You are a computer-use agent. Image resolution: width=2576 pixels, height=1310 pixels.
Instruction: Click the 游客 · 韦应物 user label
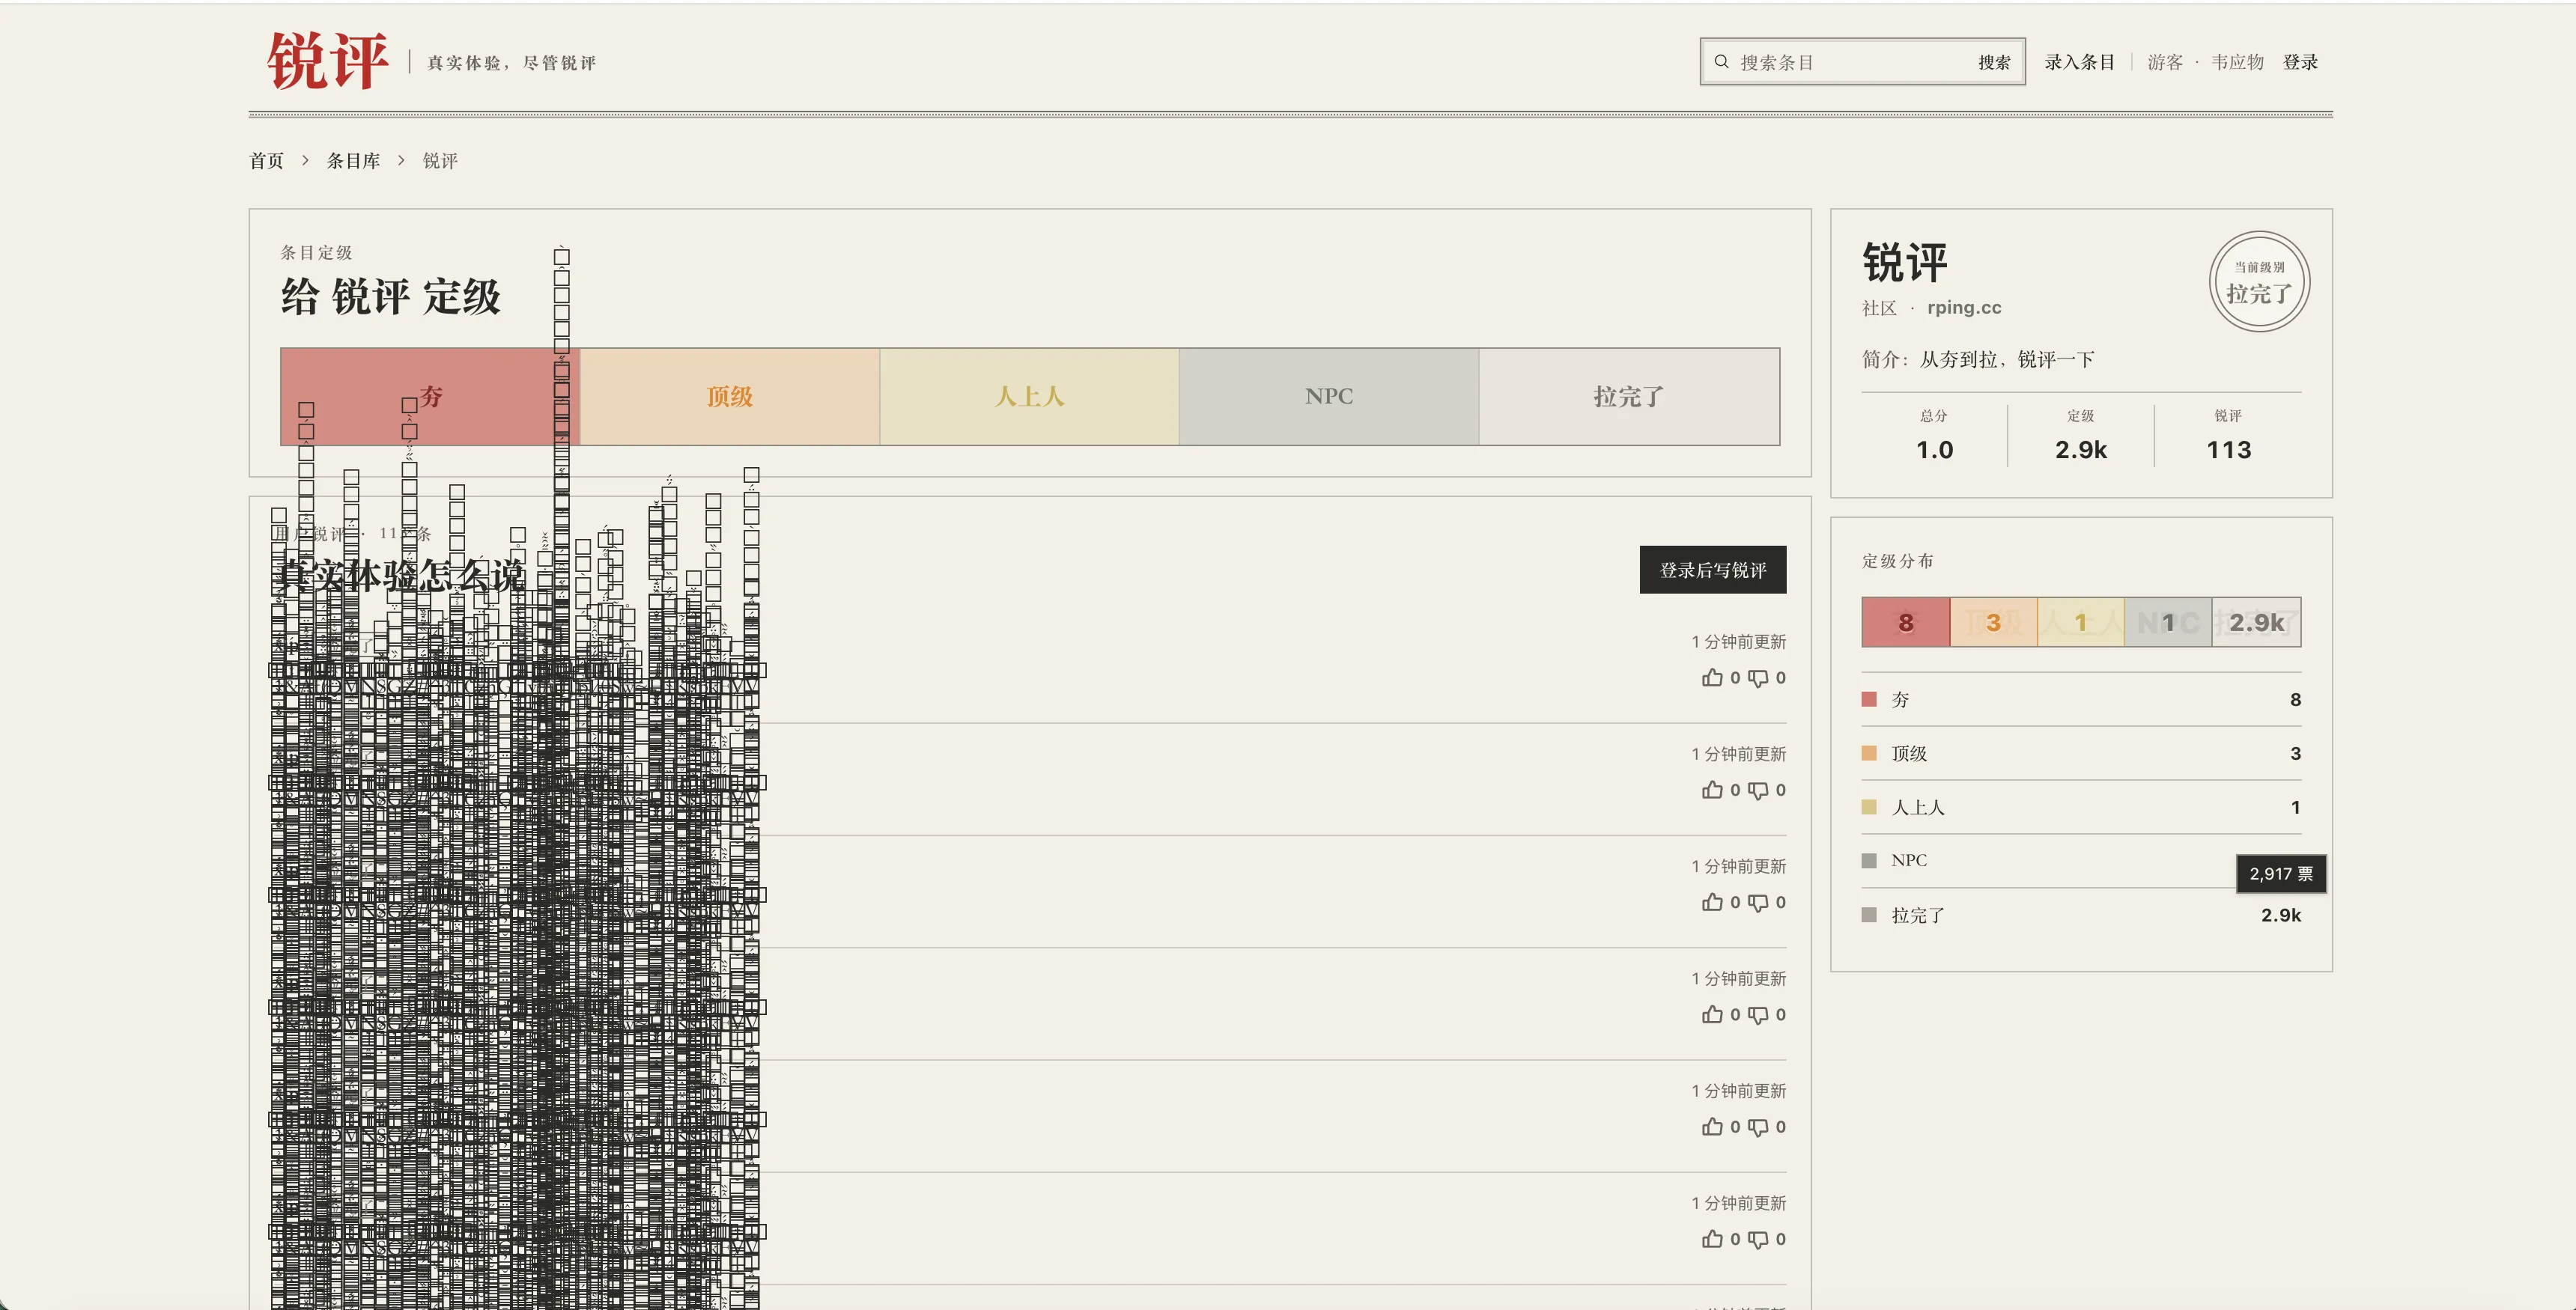click(x=2205, y=62)
